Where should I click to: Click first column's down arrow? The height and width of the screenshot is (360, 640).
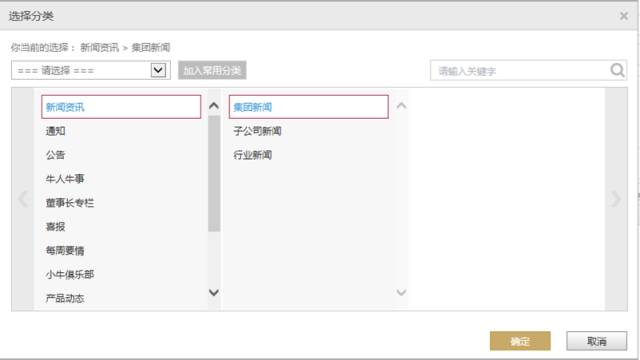[x=214, y=292]
